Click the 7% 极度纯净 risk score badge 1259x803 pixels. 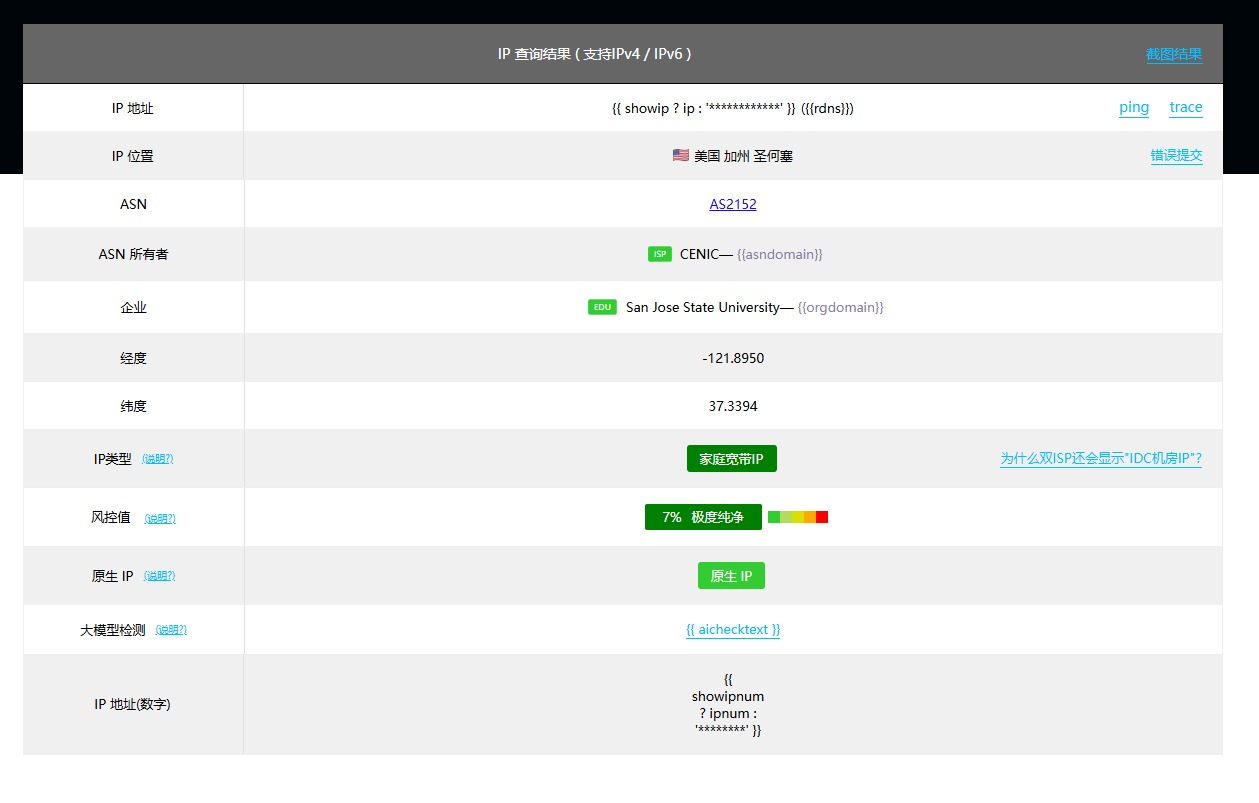point(703,517)
